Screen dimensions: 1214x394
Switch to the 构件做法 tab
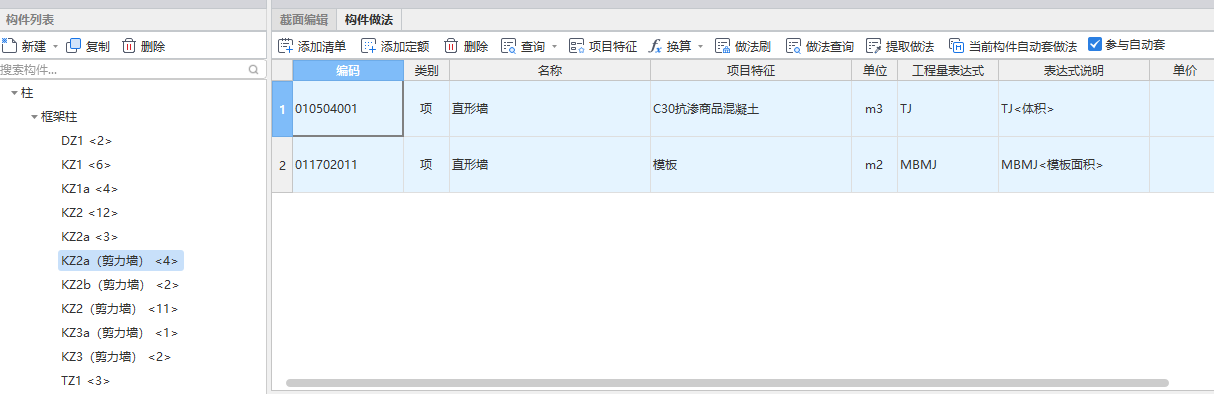(369, 19)
